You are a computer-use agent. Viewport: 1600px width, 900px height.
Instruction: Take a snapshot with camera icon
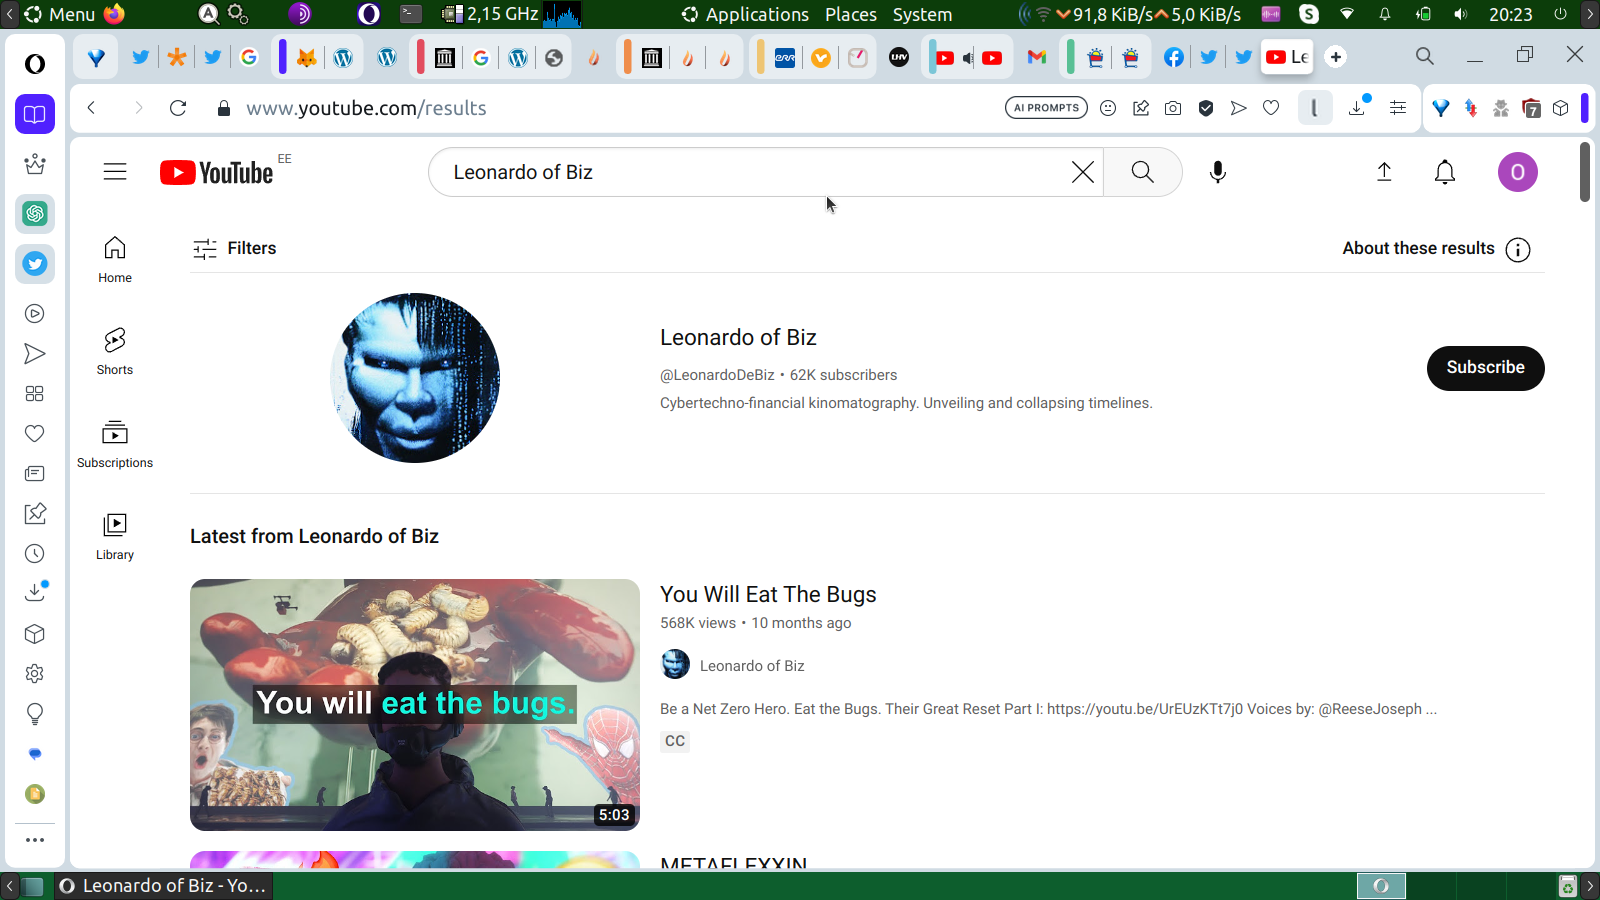[1173, 108]
